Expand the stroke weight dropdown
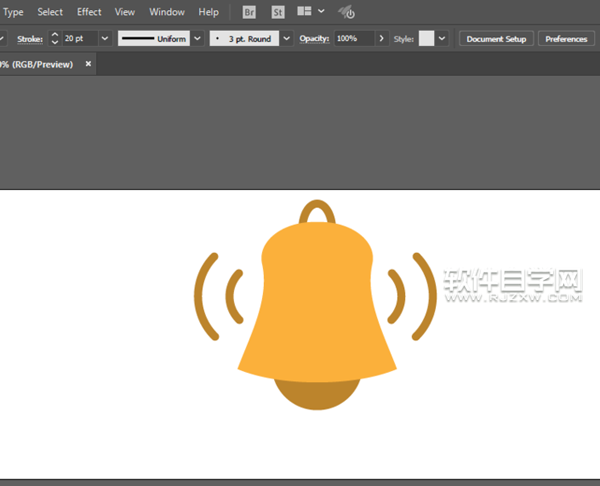 [x=105, y=38]
